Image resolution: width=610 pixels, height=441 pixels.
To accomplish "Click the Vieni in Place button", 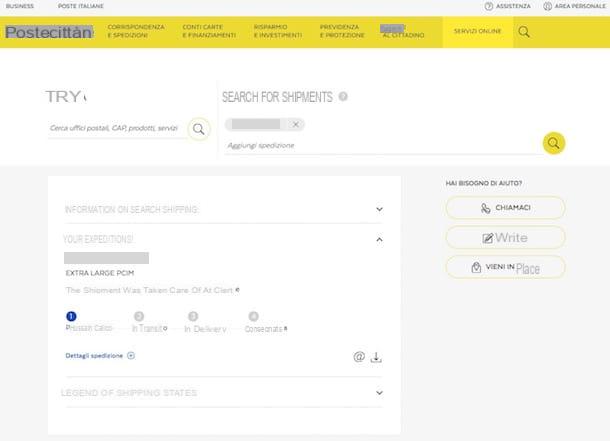I will click(505, 268).
